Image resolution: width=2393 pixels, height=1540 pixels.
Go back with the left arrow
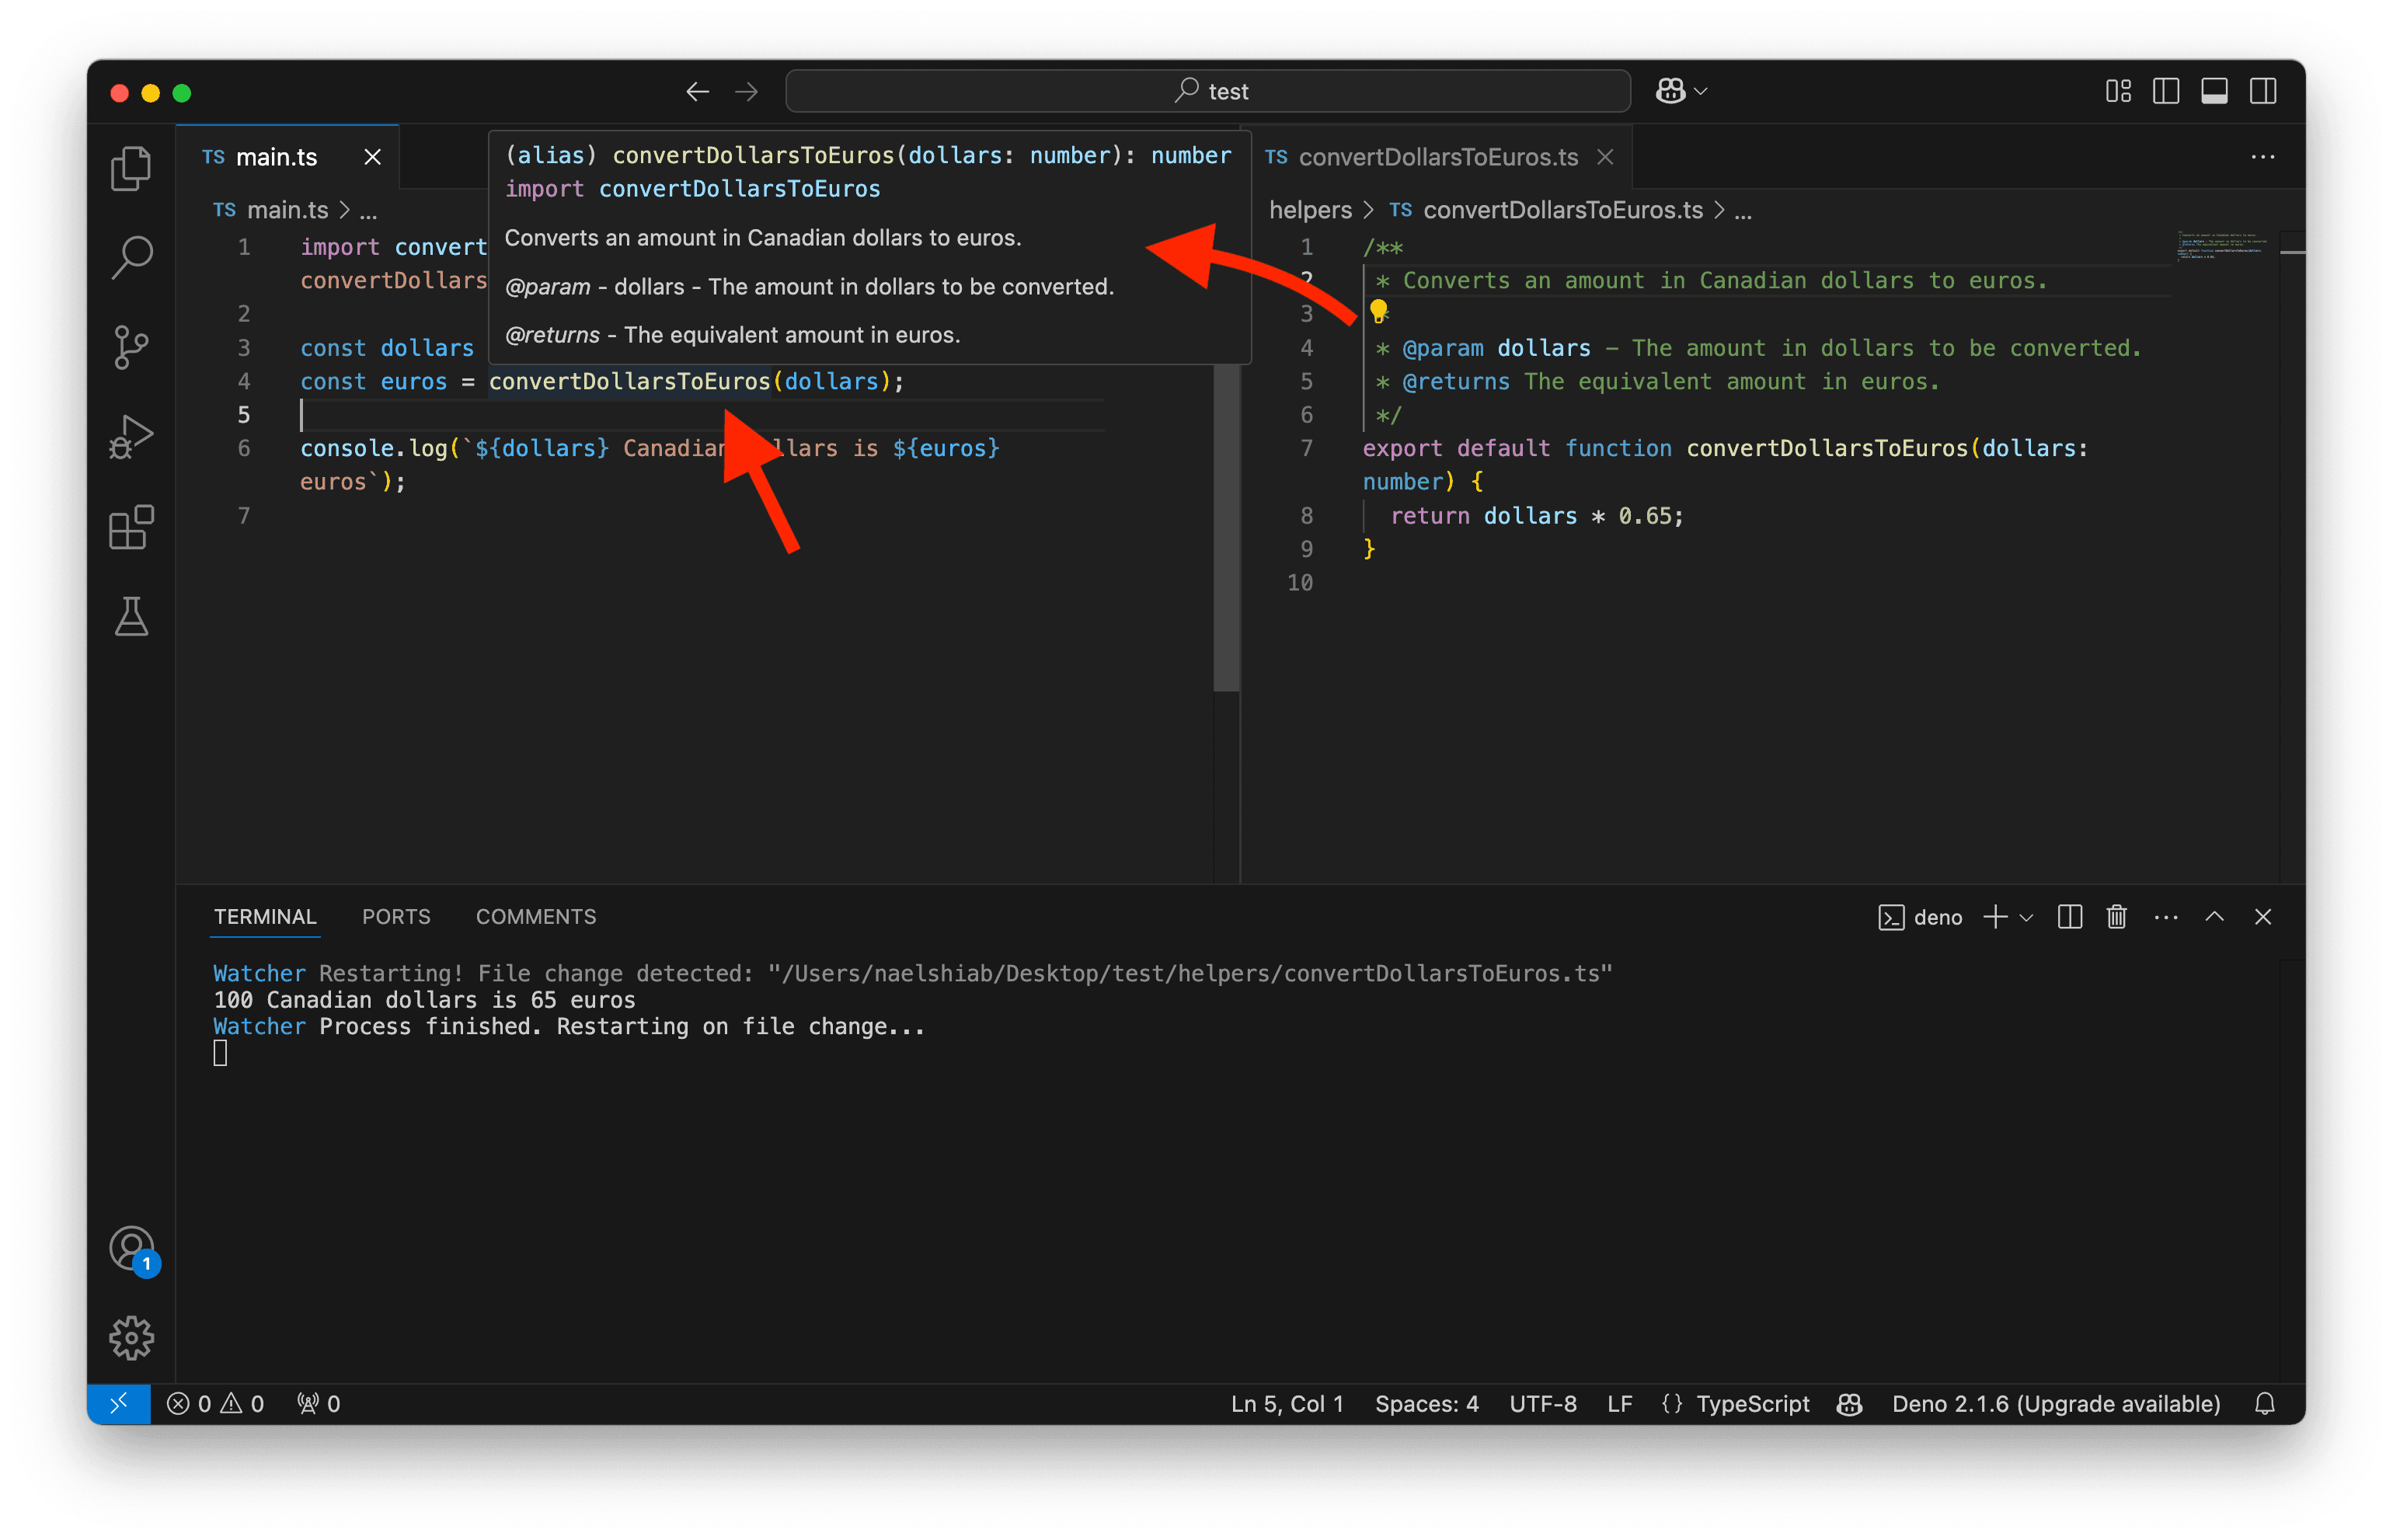pyautogui.click(x=697, y=92)
